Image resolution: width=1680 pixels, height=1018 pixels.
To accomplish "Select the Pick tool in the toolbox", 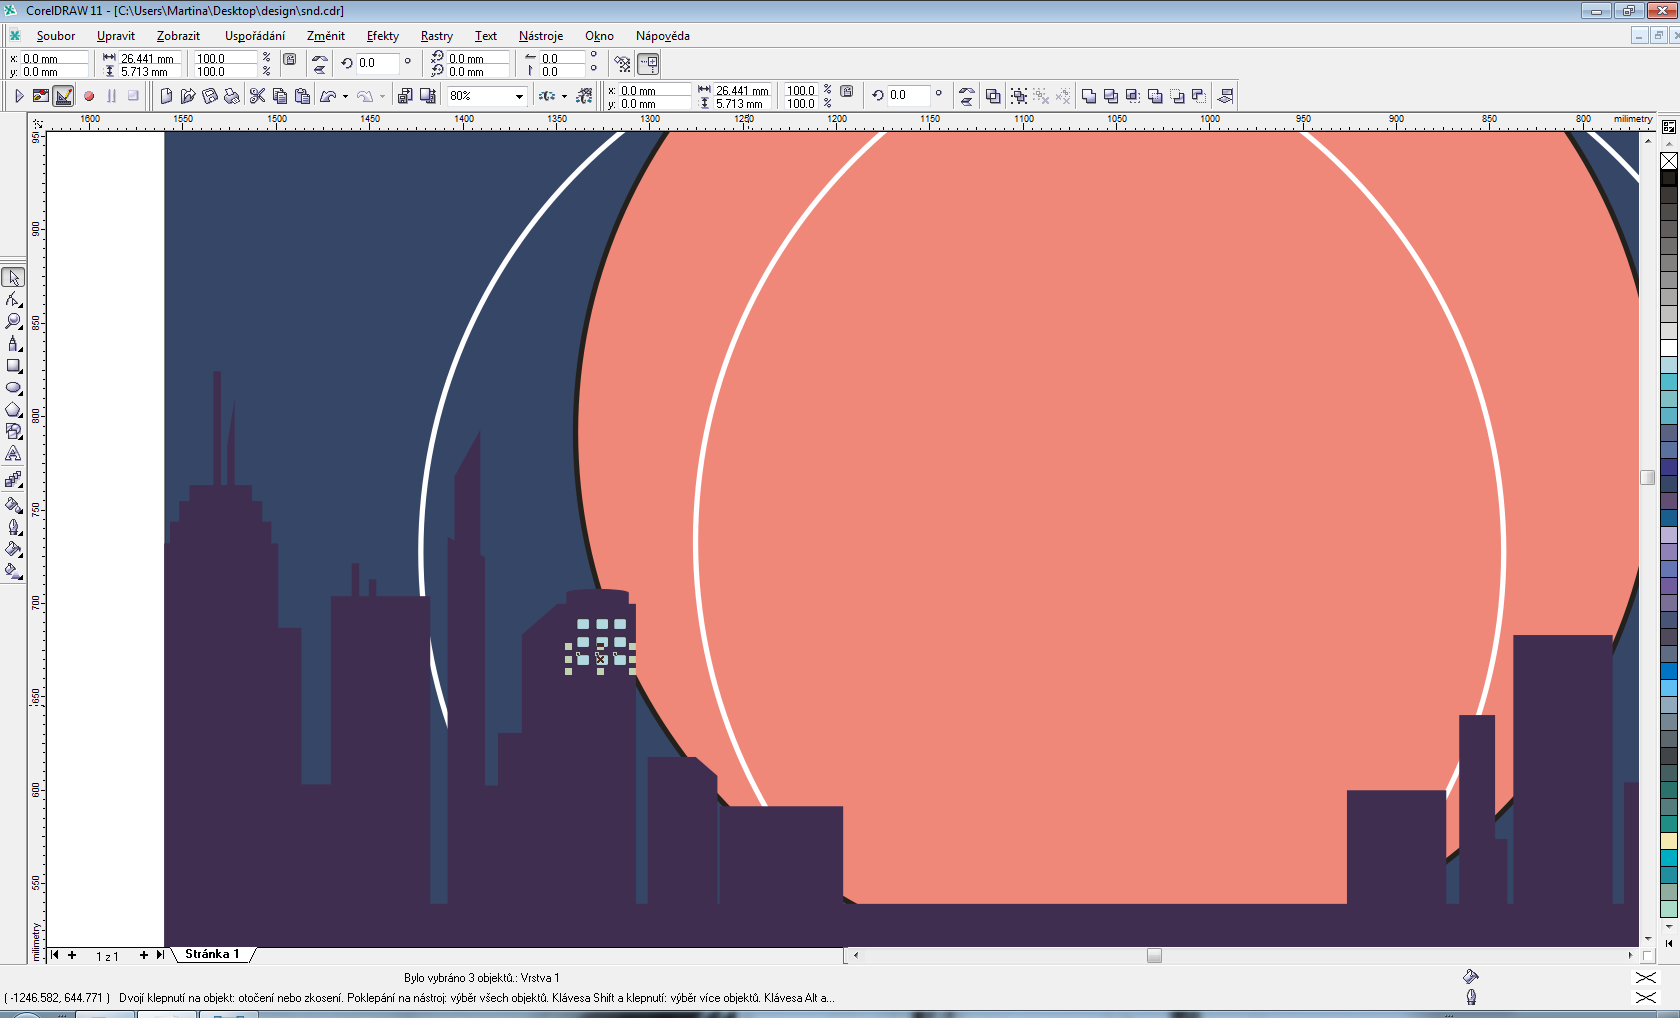I will pyautogui.click(x=14, y=278).
